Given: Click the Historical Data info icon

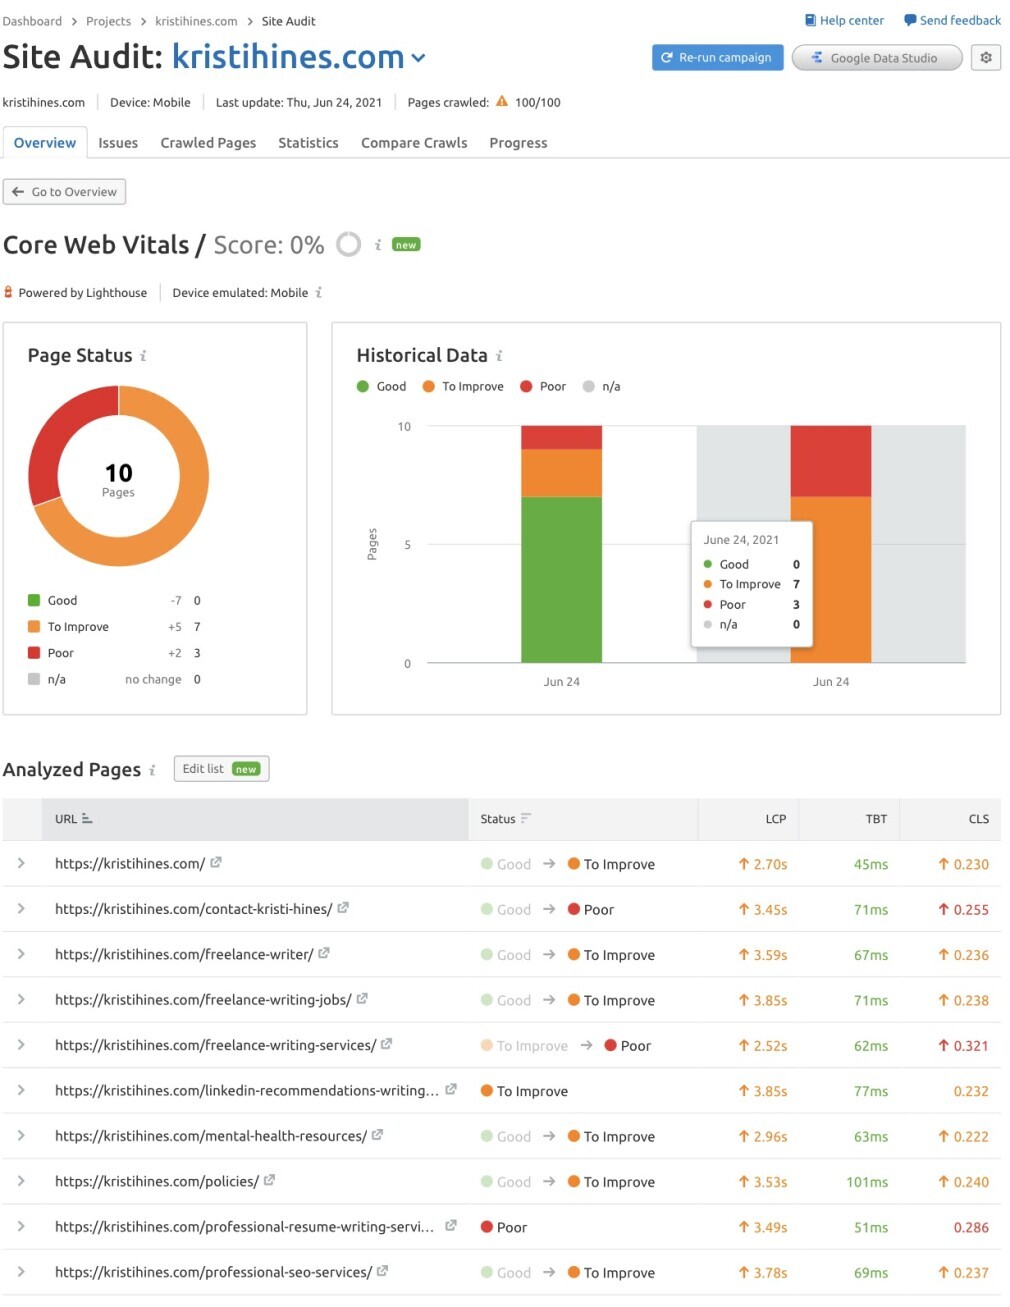Looking at the screenshot, I should [499, 356].
